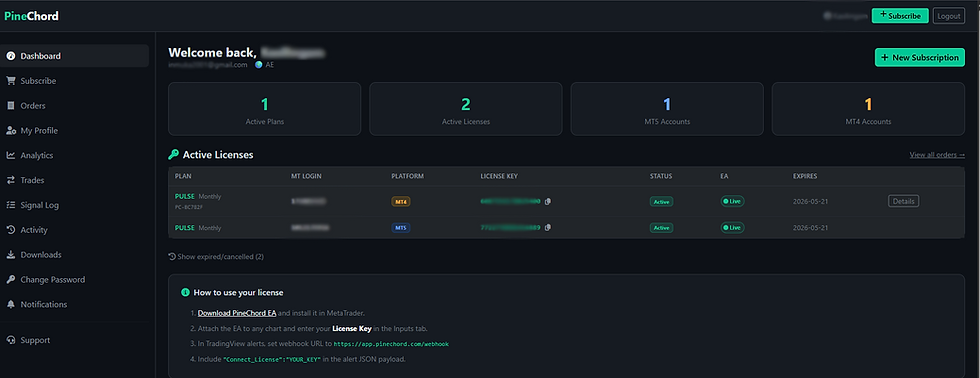The image size is (980, 378).
Task: Click the Trades arrows icon
Action: tap(11, 180)
